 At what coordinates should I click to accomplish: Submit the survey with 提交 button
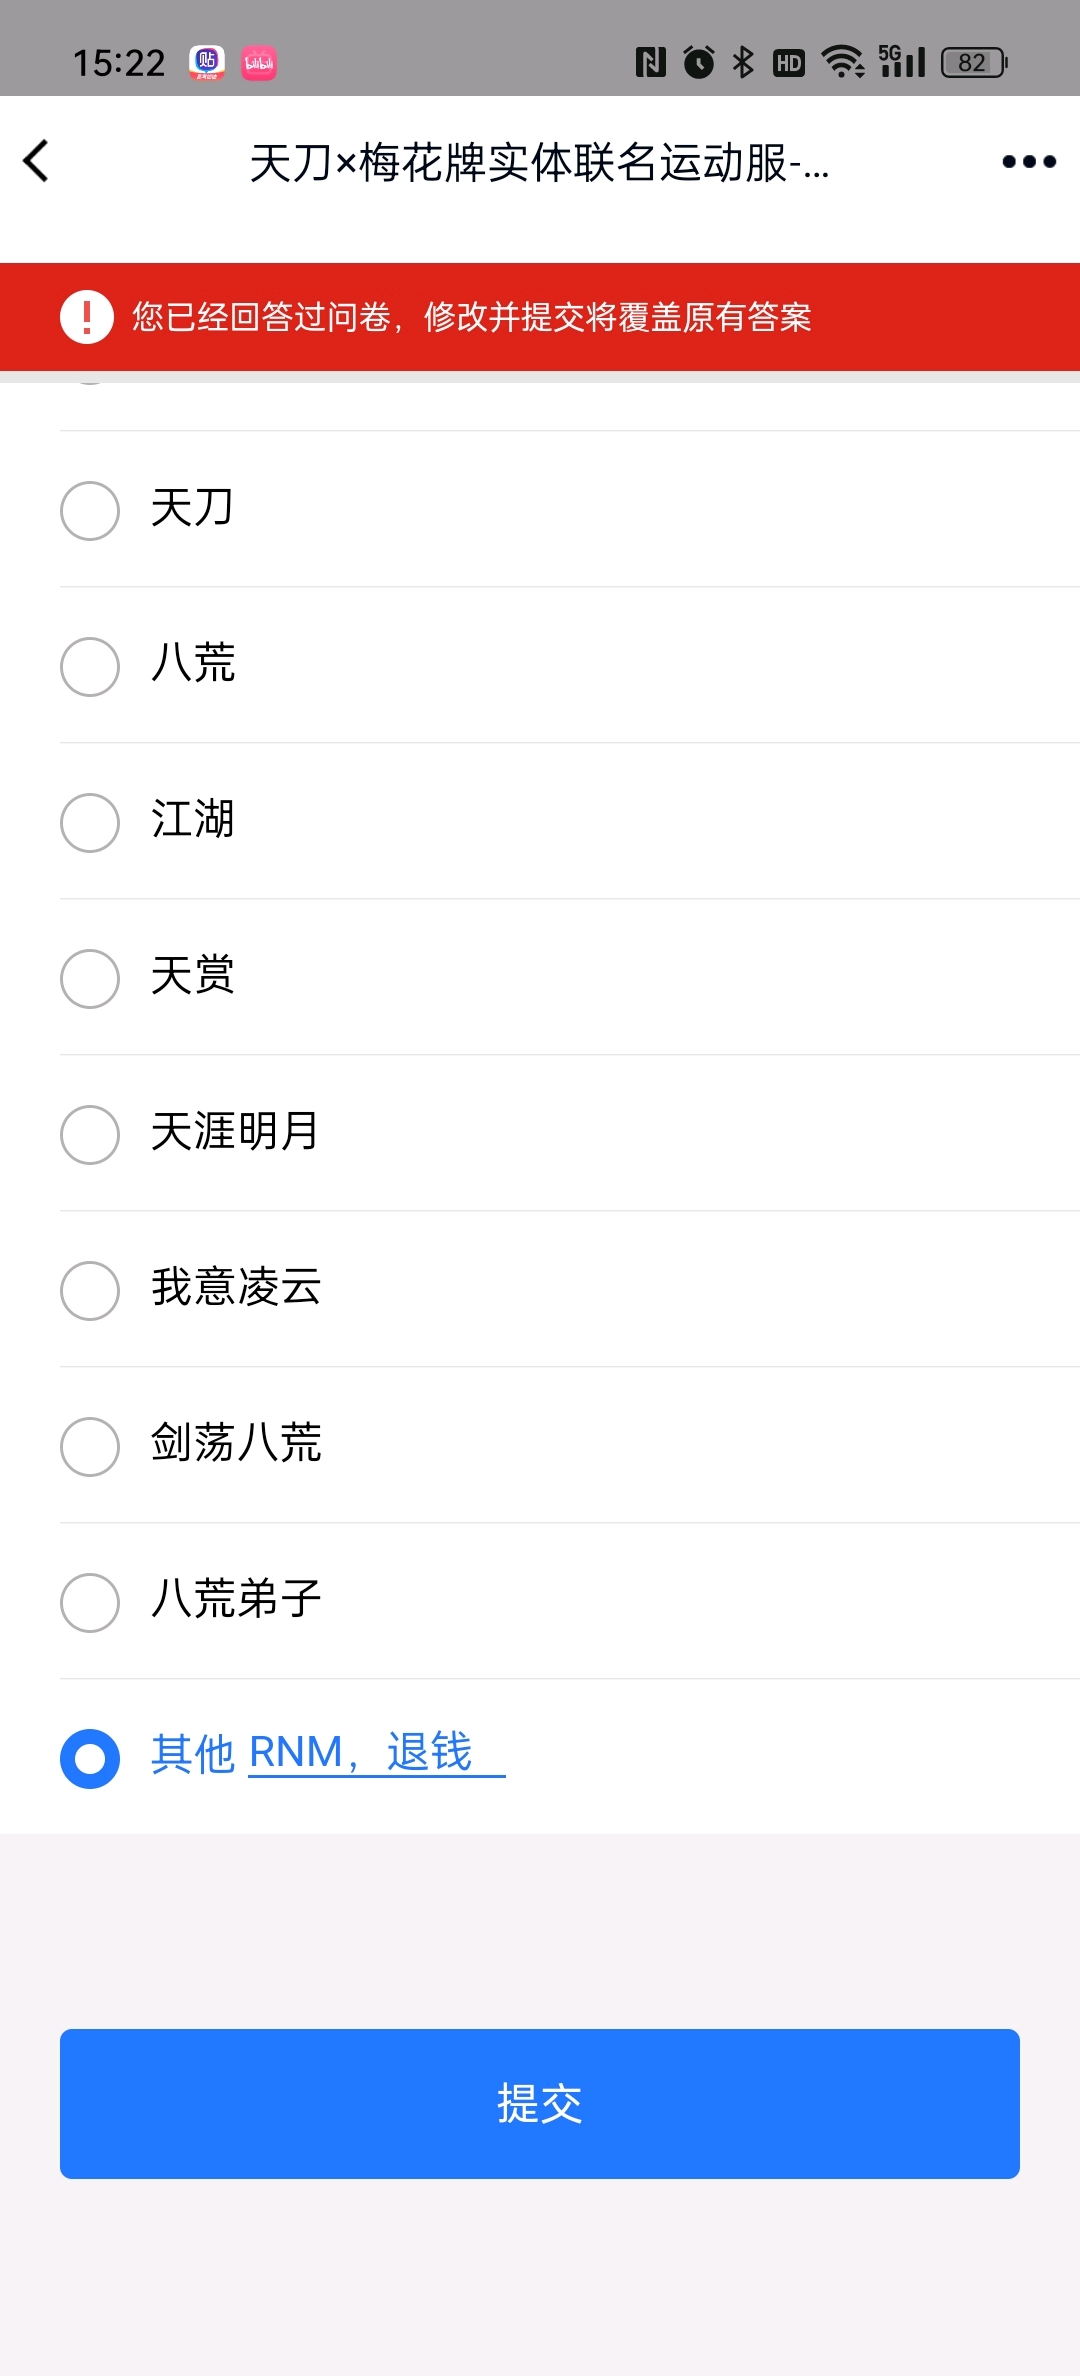[x=540, y=2104]
